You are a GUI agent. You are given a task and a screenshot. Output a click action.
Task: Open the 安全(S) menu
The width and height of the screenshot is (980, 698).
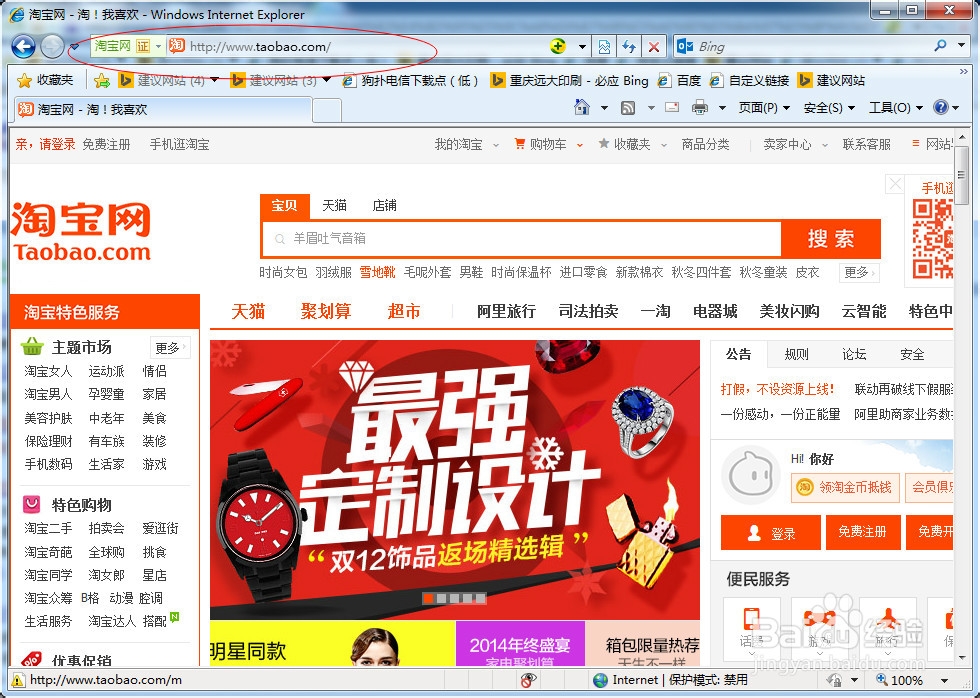(x=829, y=107)
